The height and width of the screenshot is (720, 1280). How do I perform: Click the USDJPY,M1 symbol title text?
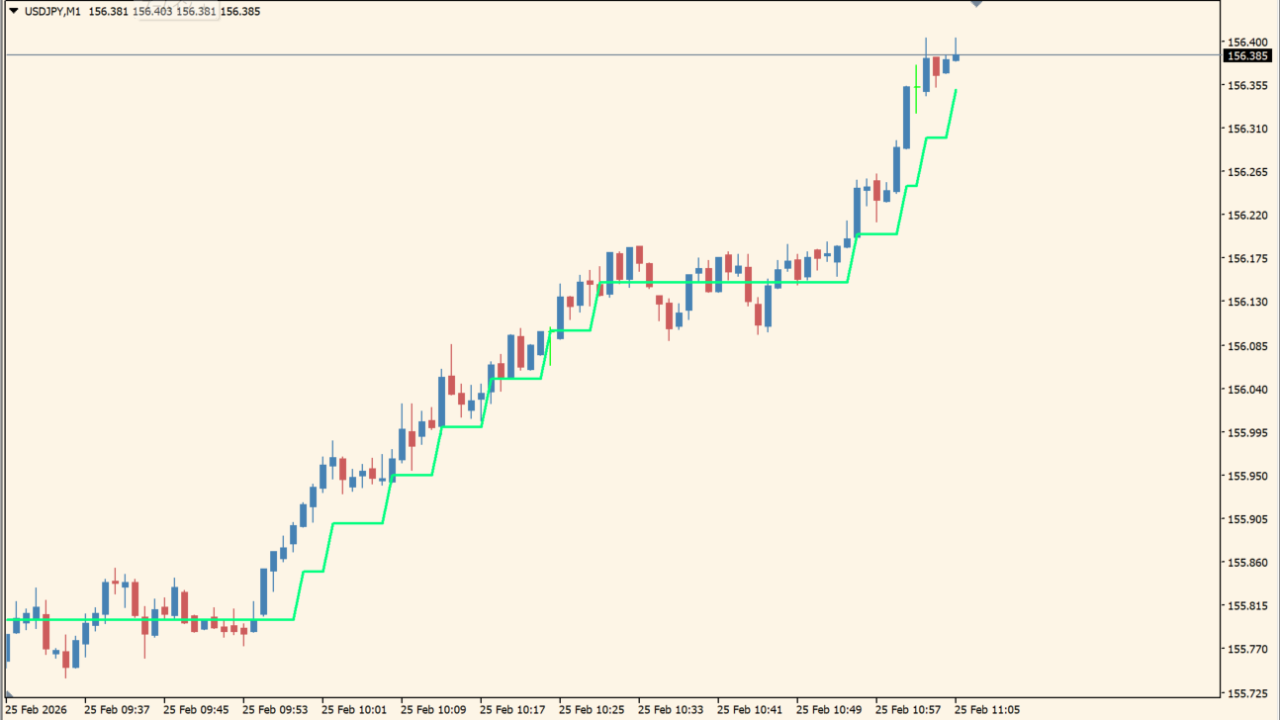coord(52,12)
